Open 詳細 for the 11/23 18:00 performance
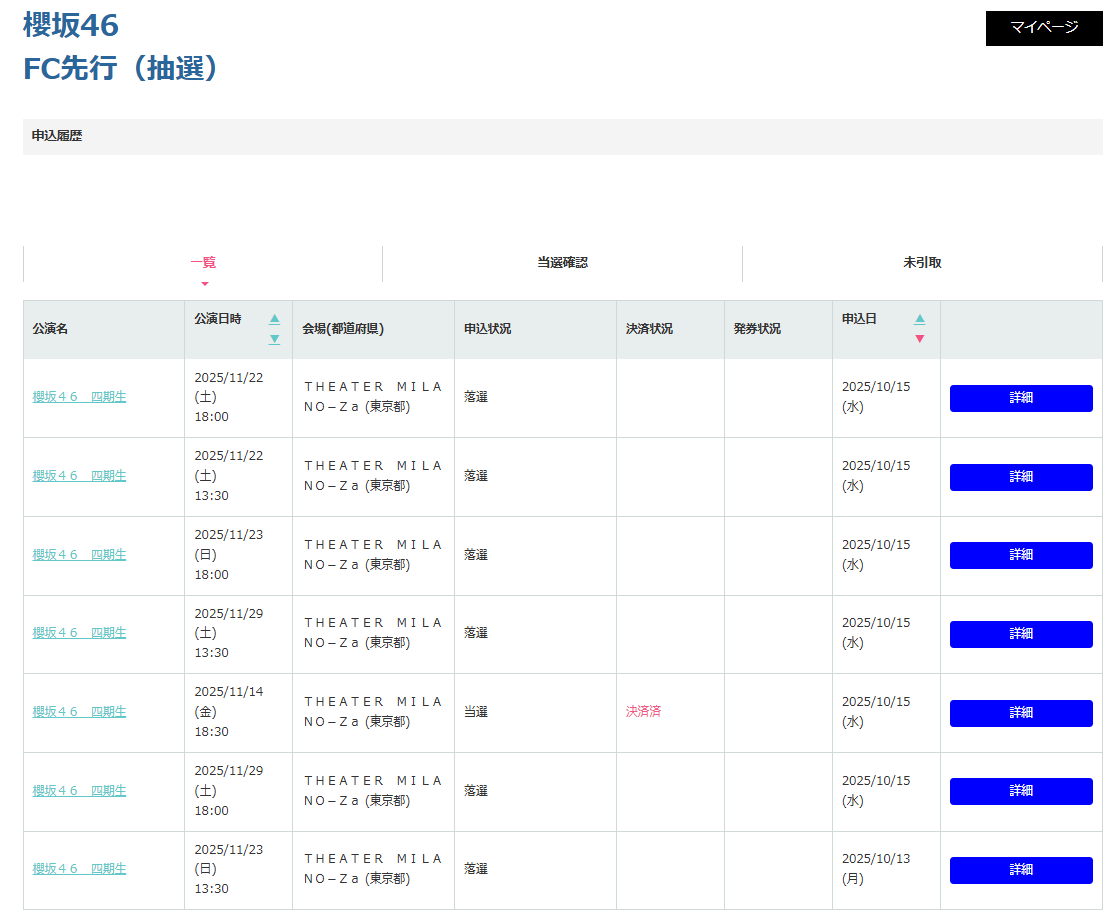This screenshot has height=918, width=1116. pyautogui.click(x=1020, y=555)
